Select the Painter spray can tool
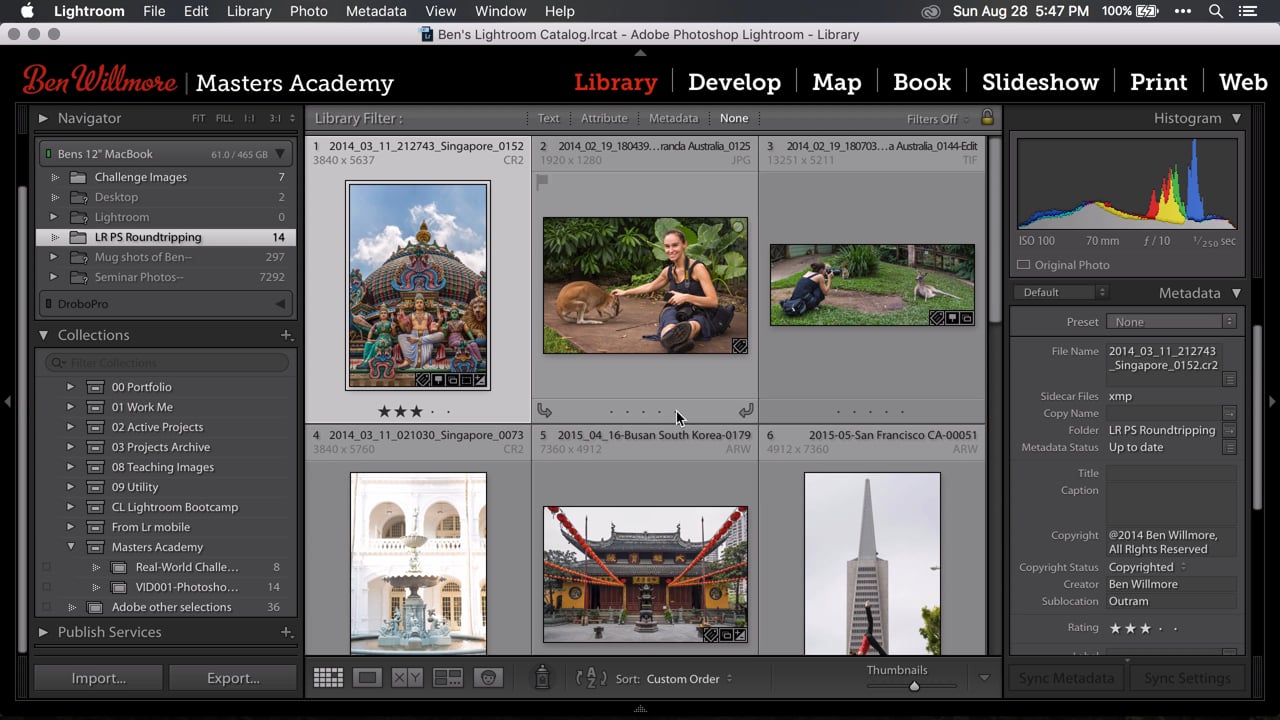1280x720 pixels. tap(542, 678)
